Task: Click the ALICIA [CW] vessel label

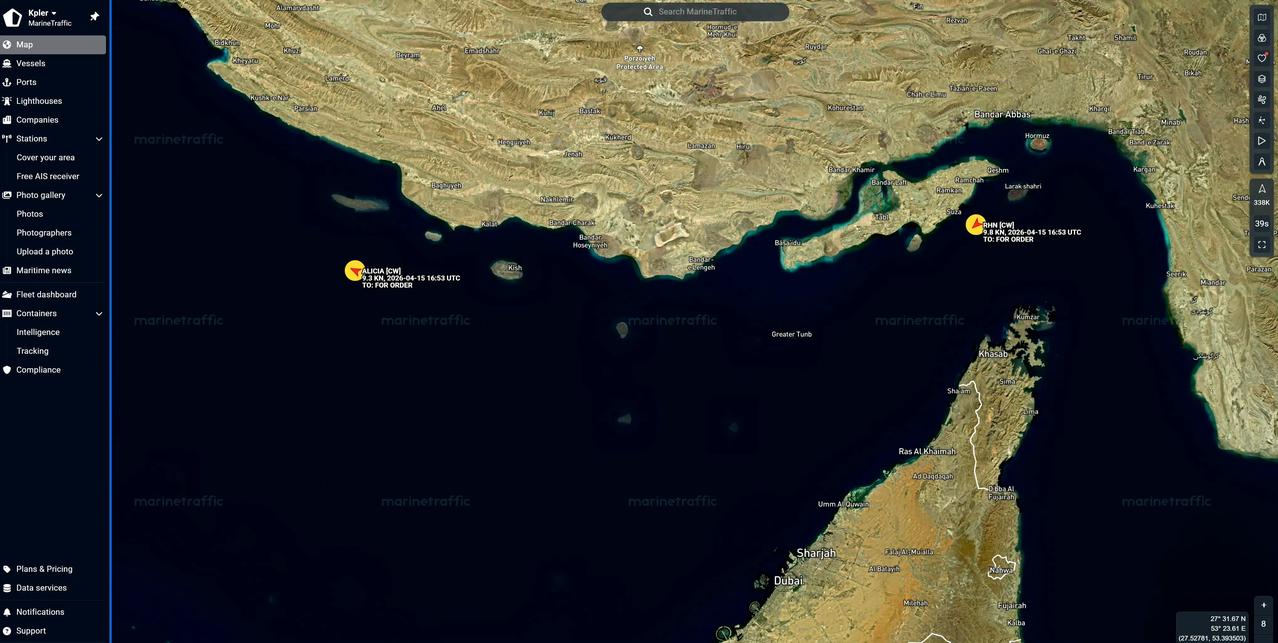Action: point(382,271)
